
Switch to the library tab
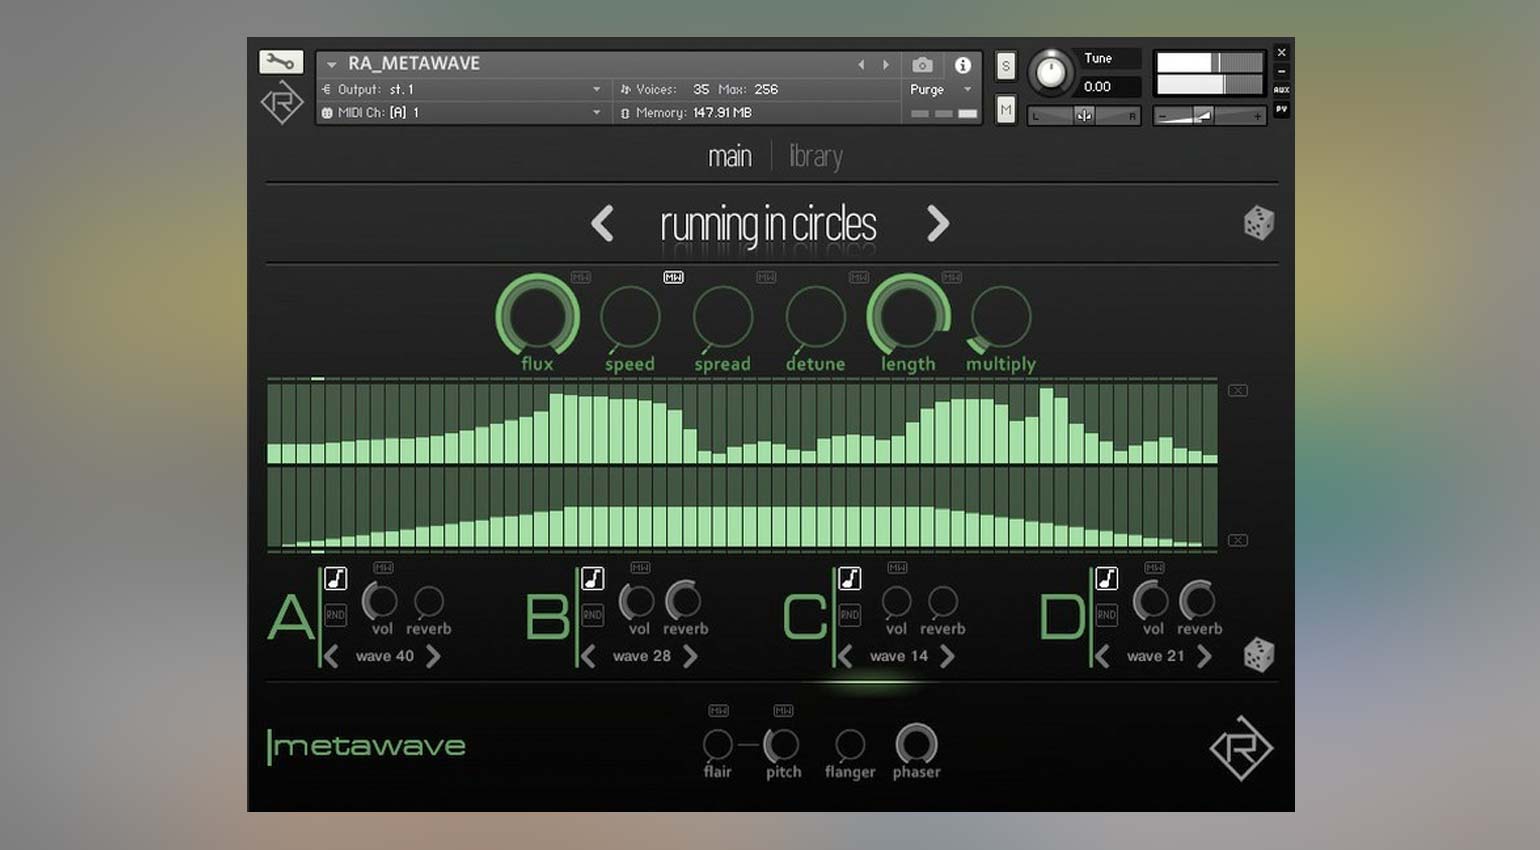click(815, 157)
